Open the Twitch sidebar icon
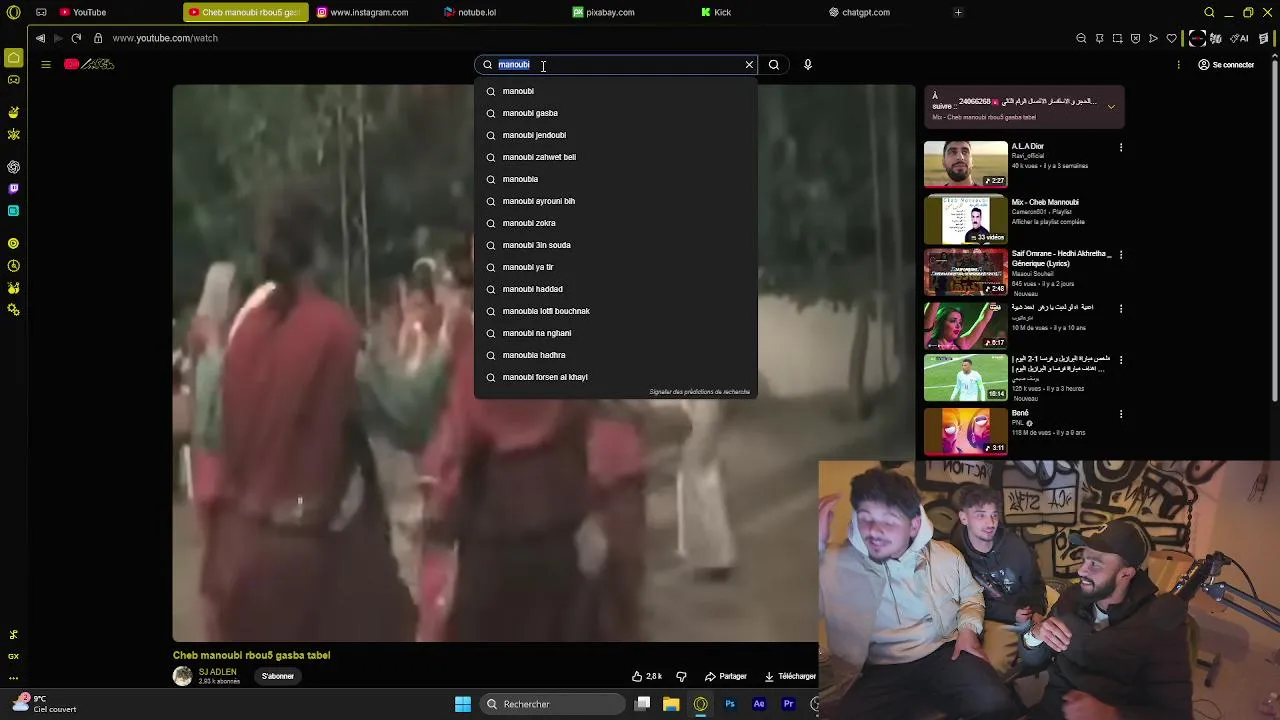 click(13, 188)
